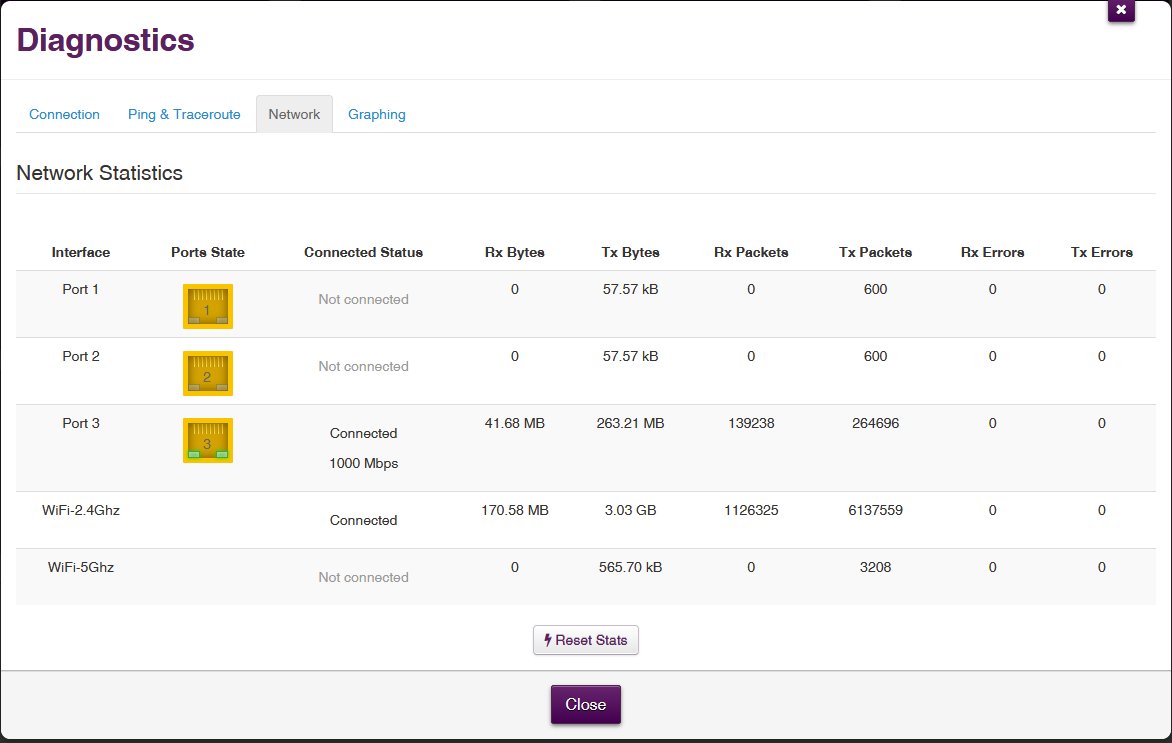This screenshot has height=743, width=1172.
Task: Close the dialog with the top-right X
Action: [1120, 10]
